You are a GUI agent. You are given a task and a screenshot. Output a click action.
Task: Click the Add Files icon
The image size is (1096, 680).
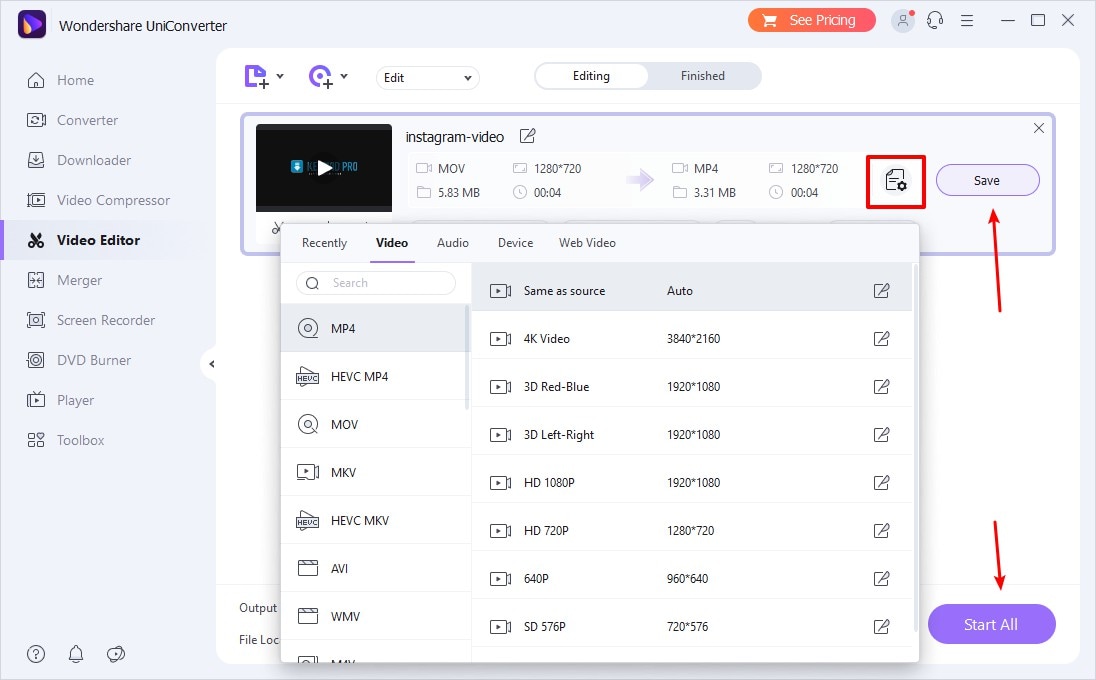256,77
